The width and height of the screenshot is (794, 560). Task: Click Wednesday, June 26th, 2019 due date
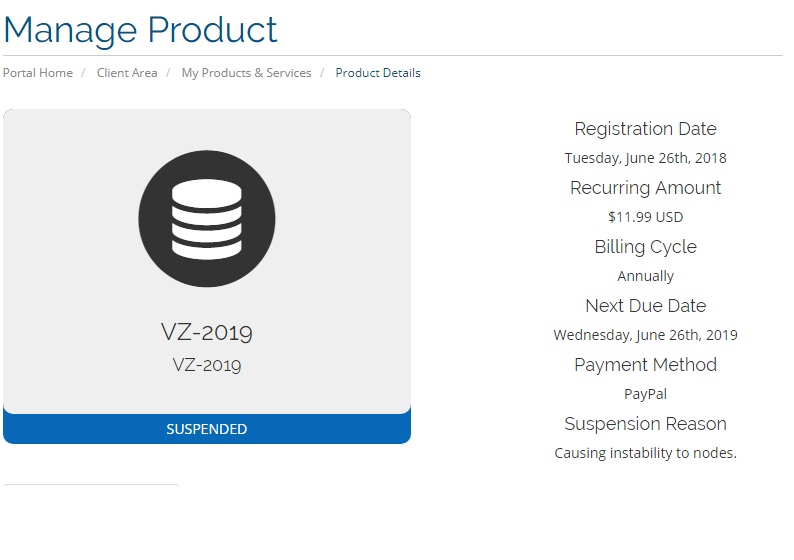coord(645,335)
